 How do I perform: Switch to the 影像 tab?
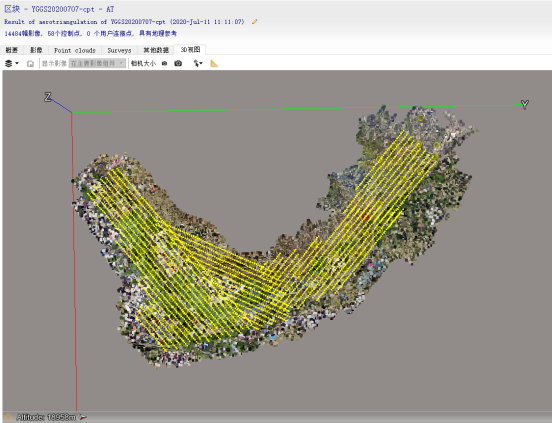click(36, 50)
